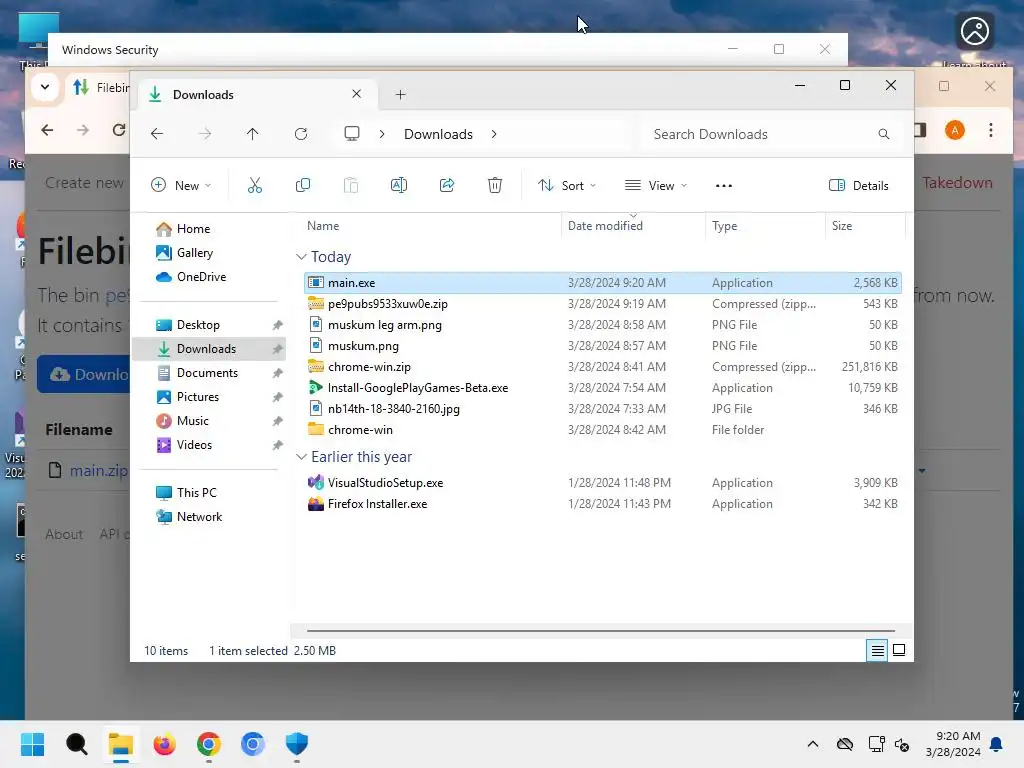Select Firefox Installer.exe file
The height and width of the screenshot is (768, 1024).
[602, 504]
